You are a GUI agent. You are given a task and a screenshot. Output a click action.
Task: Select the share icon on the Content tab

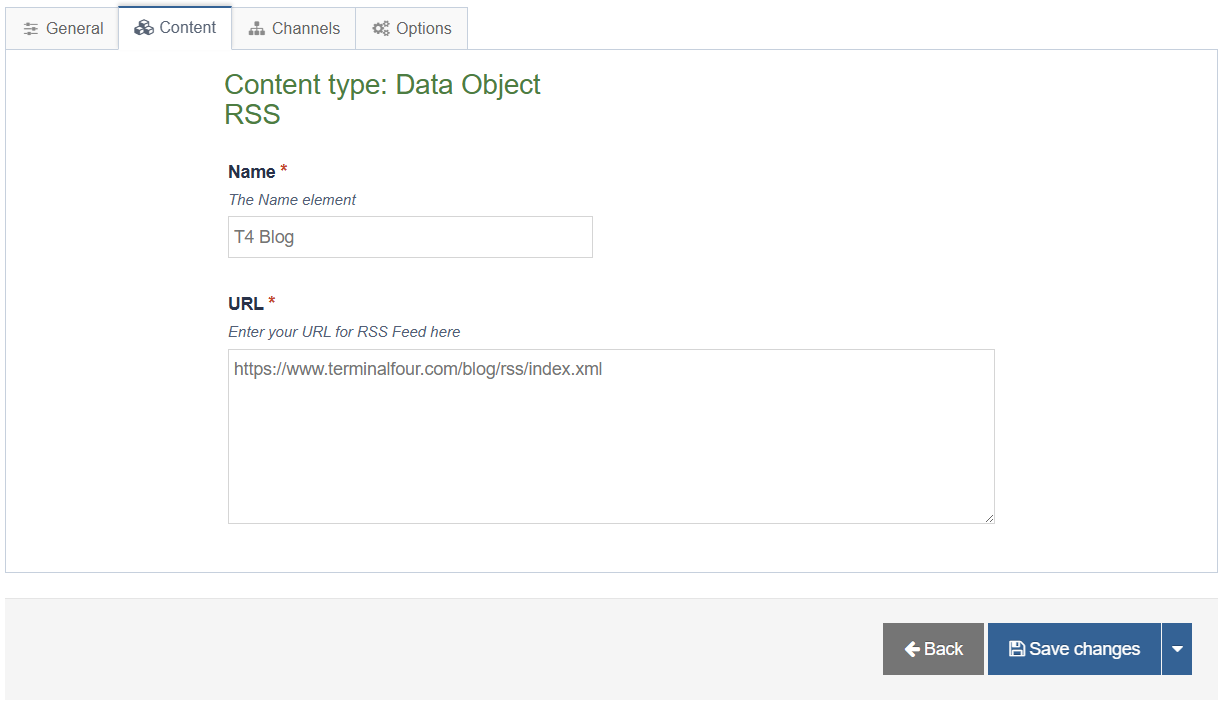(143, 28)
